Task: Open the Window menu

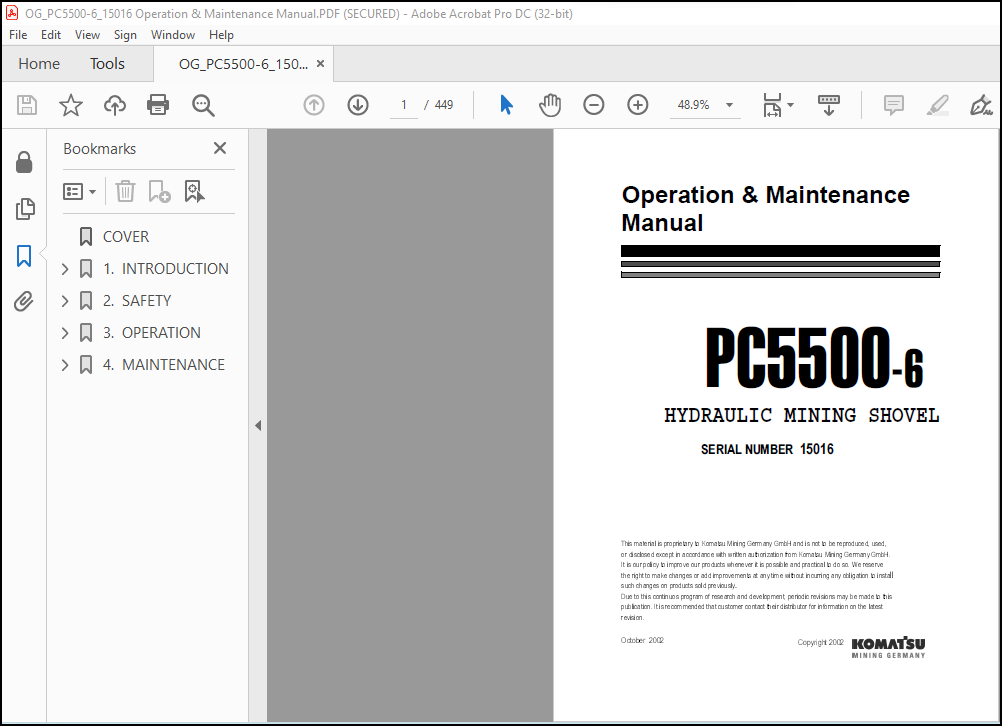Action: (173, 35)
